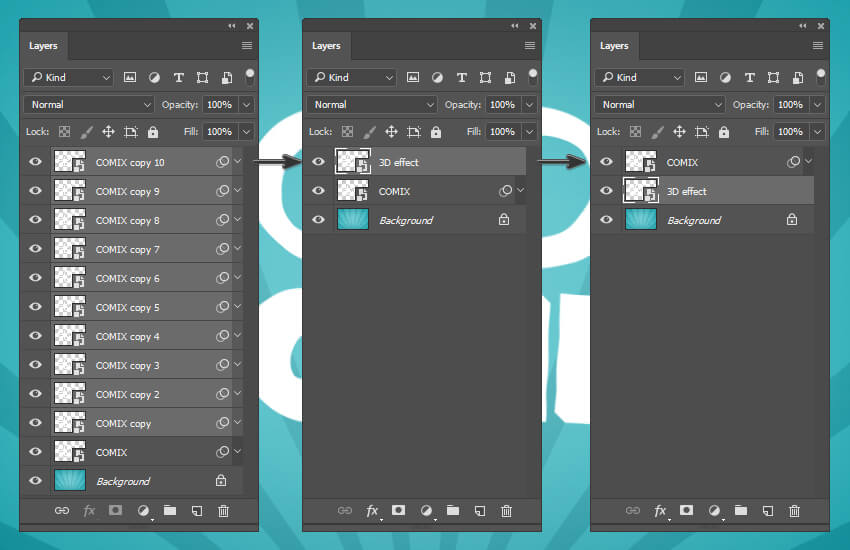Click Opacity 100% field in right panel
Image resolution: width=850 pixels, height=550 pixels.
(790, 105)
